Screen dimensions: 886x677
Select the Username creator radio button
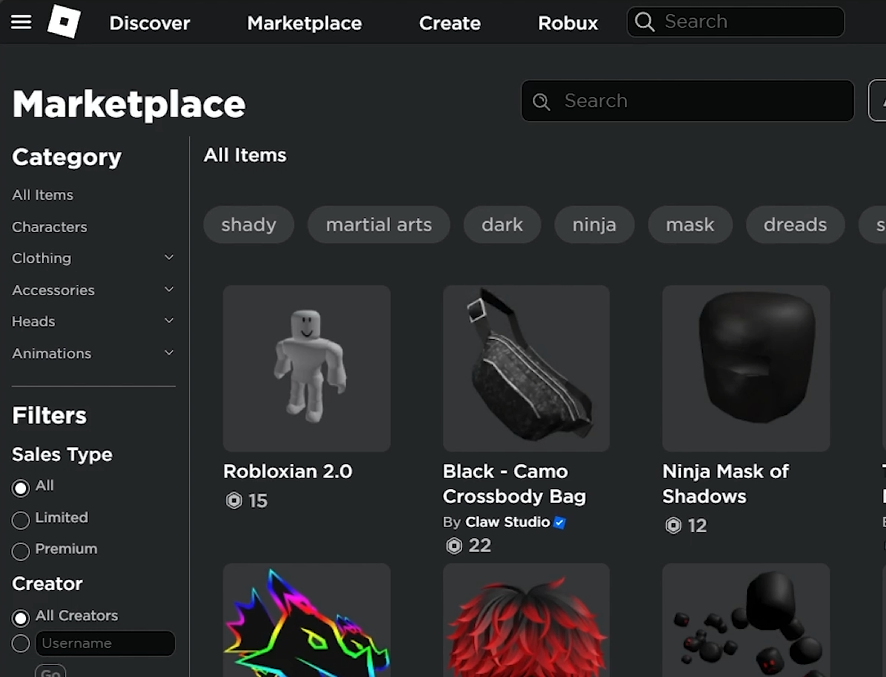(21, 643)
